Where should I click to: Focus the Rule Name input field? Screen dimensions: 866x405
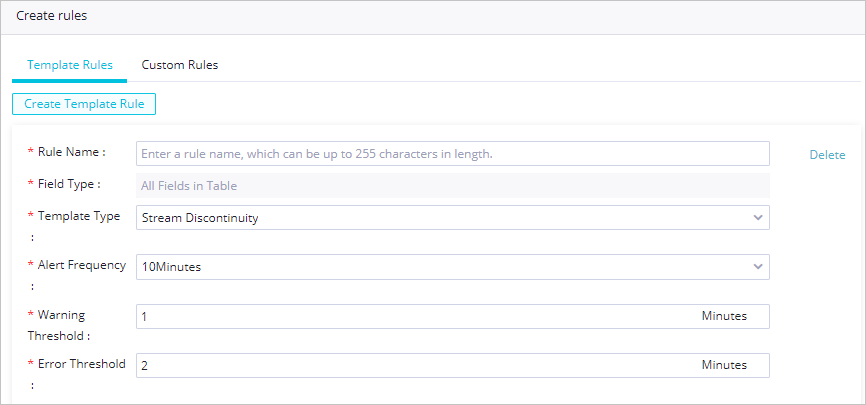click(452, 154)
